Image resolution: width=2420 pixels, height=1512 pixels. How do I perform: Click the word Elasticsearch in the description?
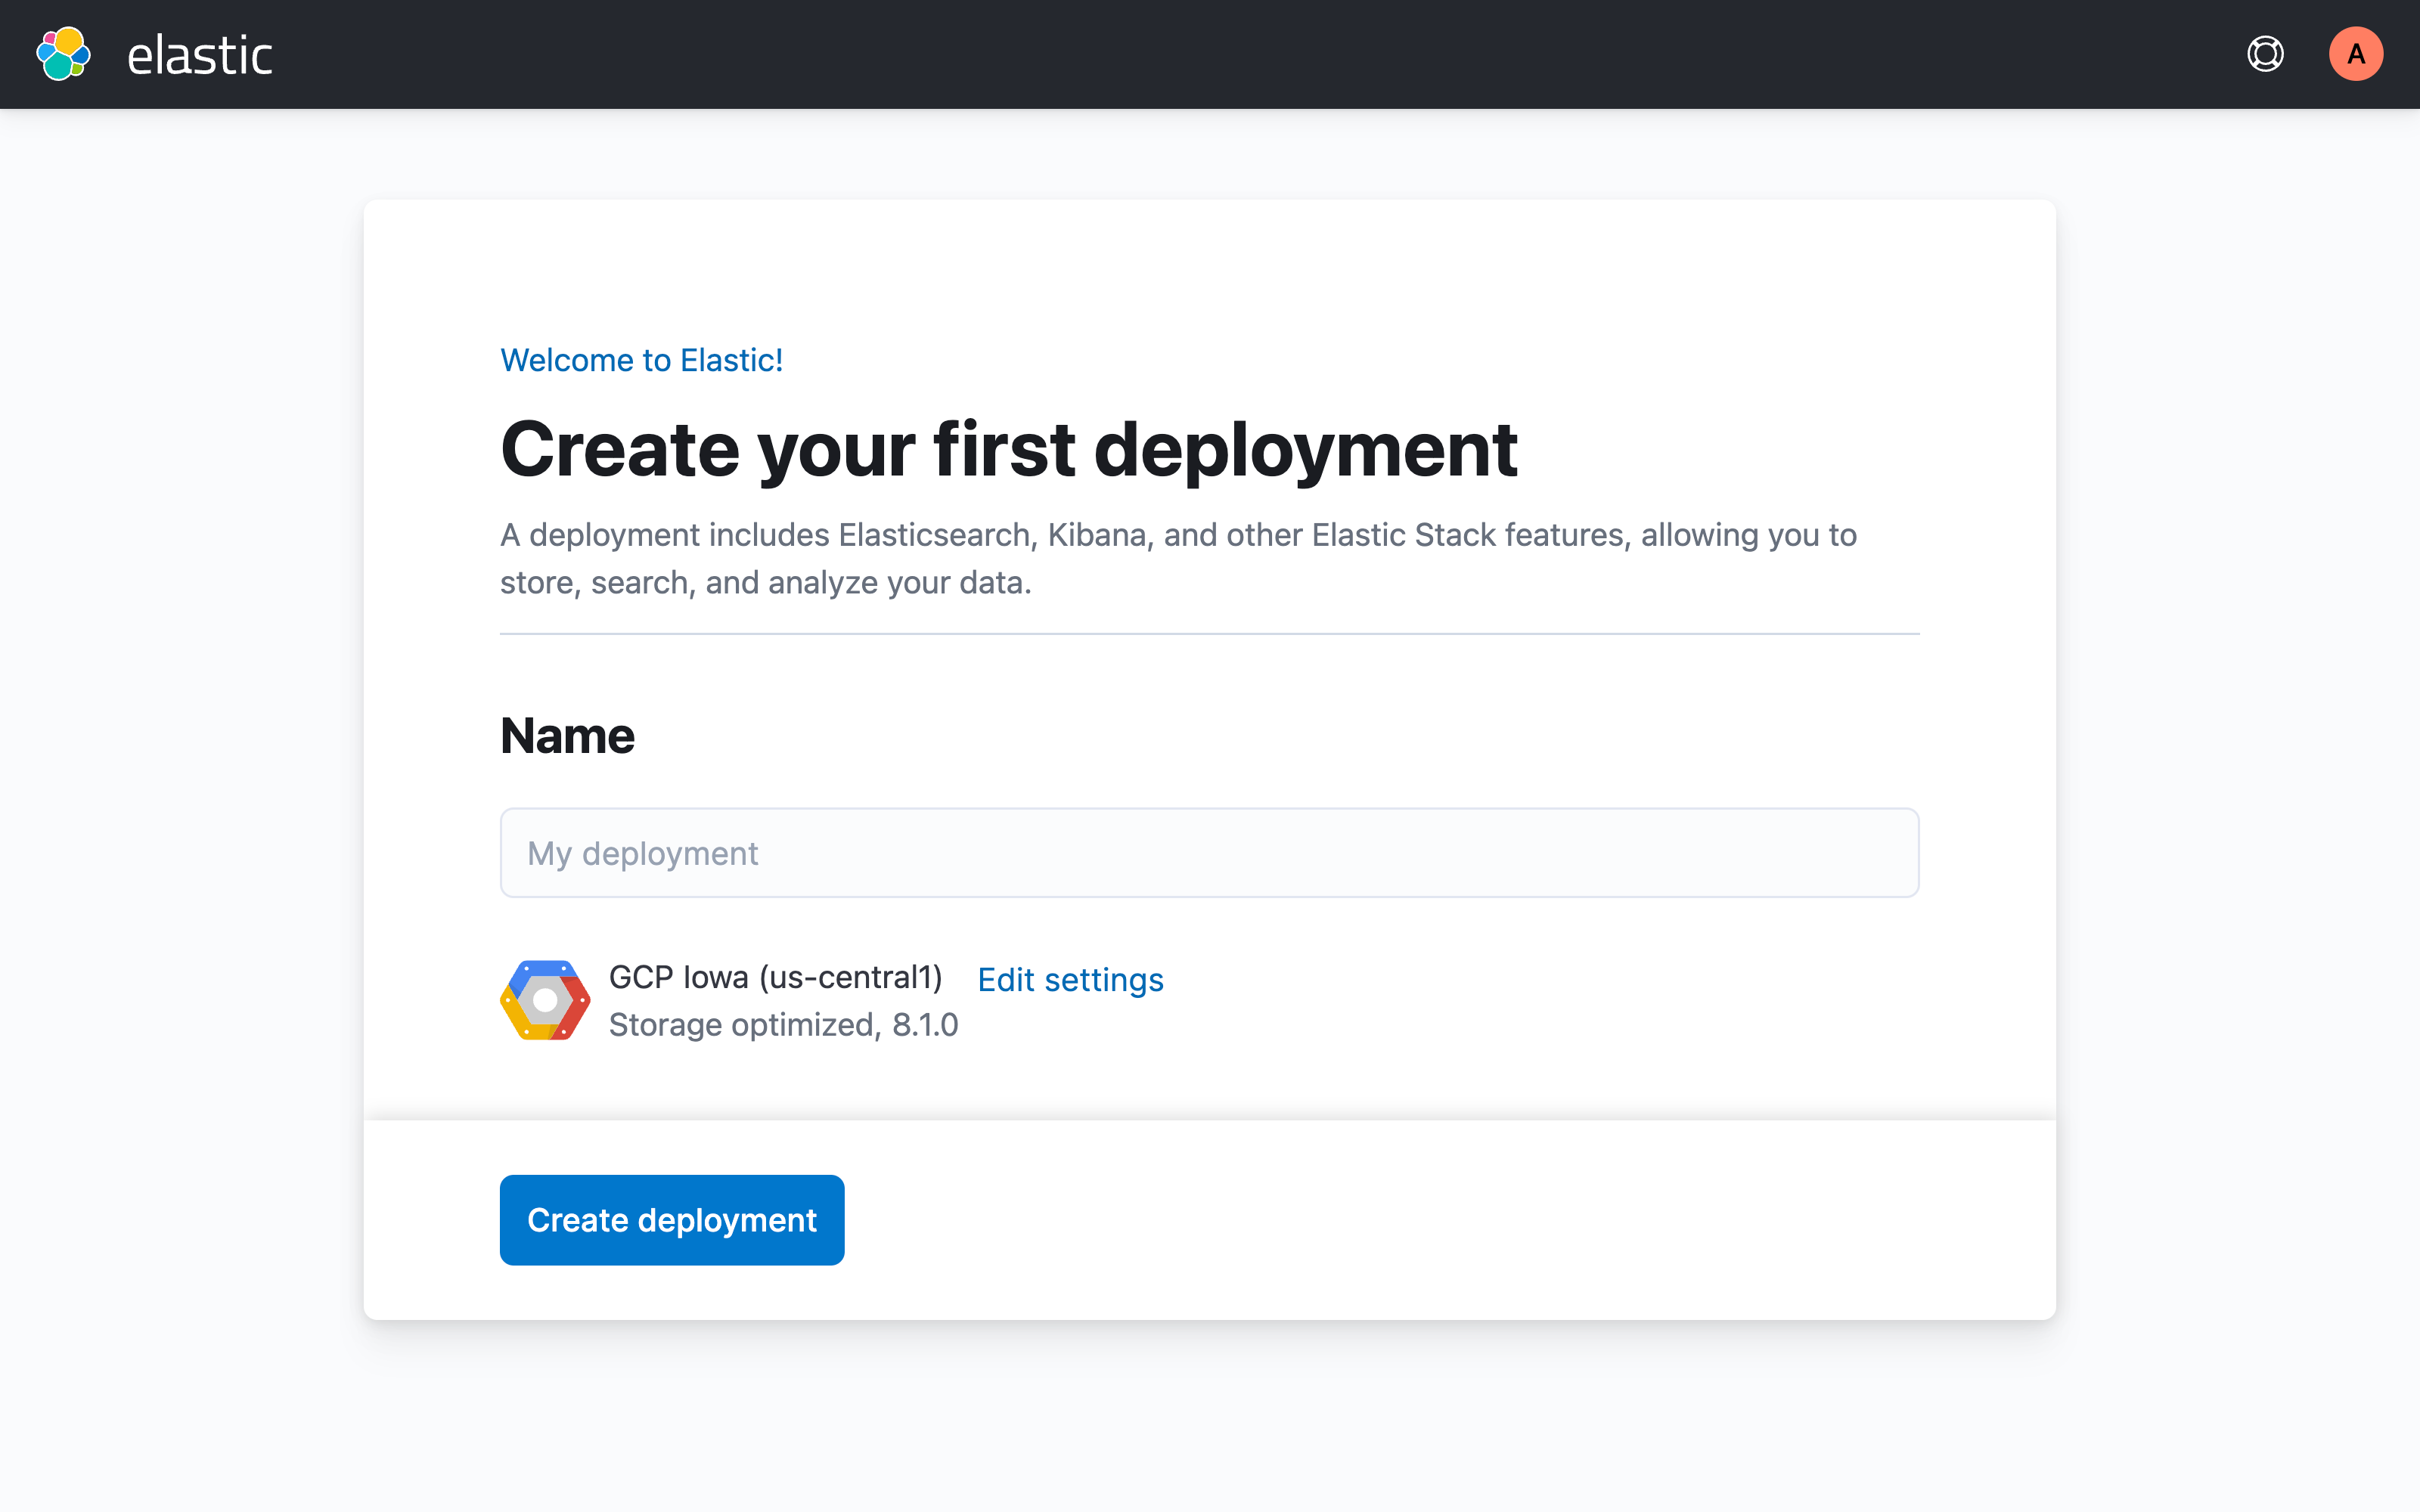(934, 535)
